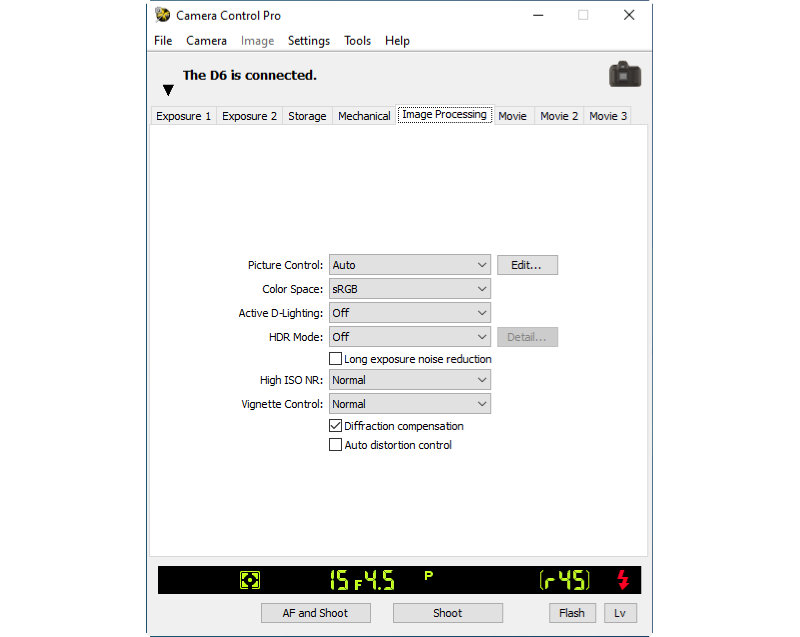This screenshot has height=637, width=800.
Task: Switch to the Exposure 2 tab
Action: (x=249, y=116)
